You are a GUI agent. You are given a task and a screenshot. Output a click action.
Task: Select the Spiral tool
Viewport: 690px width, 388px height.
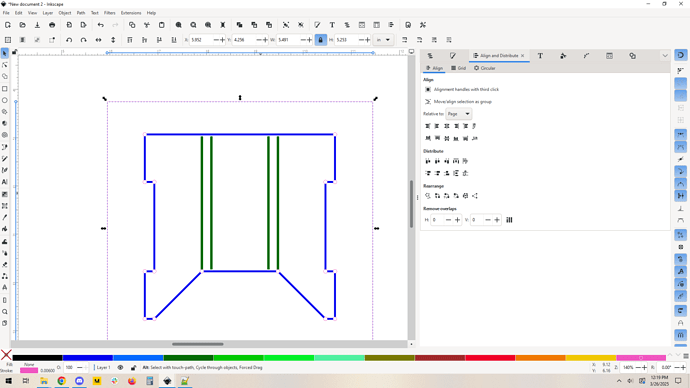[x=5, y=135]
